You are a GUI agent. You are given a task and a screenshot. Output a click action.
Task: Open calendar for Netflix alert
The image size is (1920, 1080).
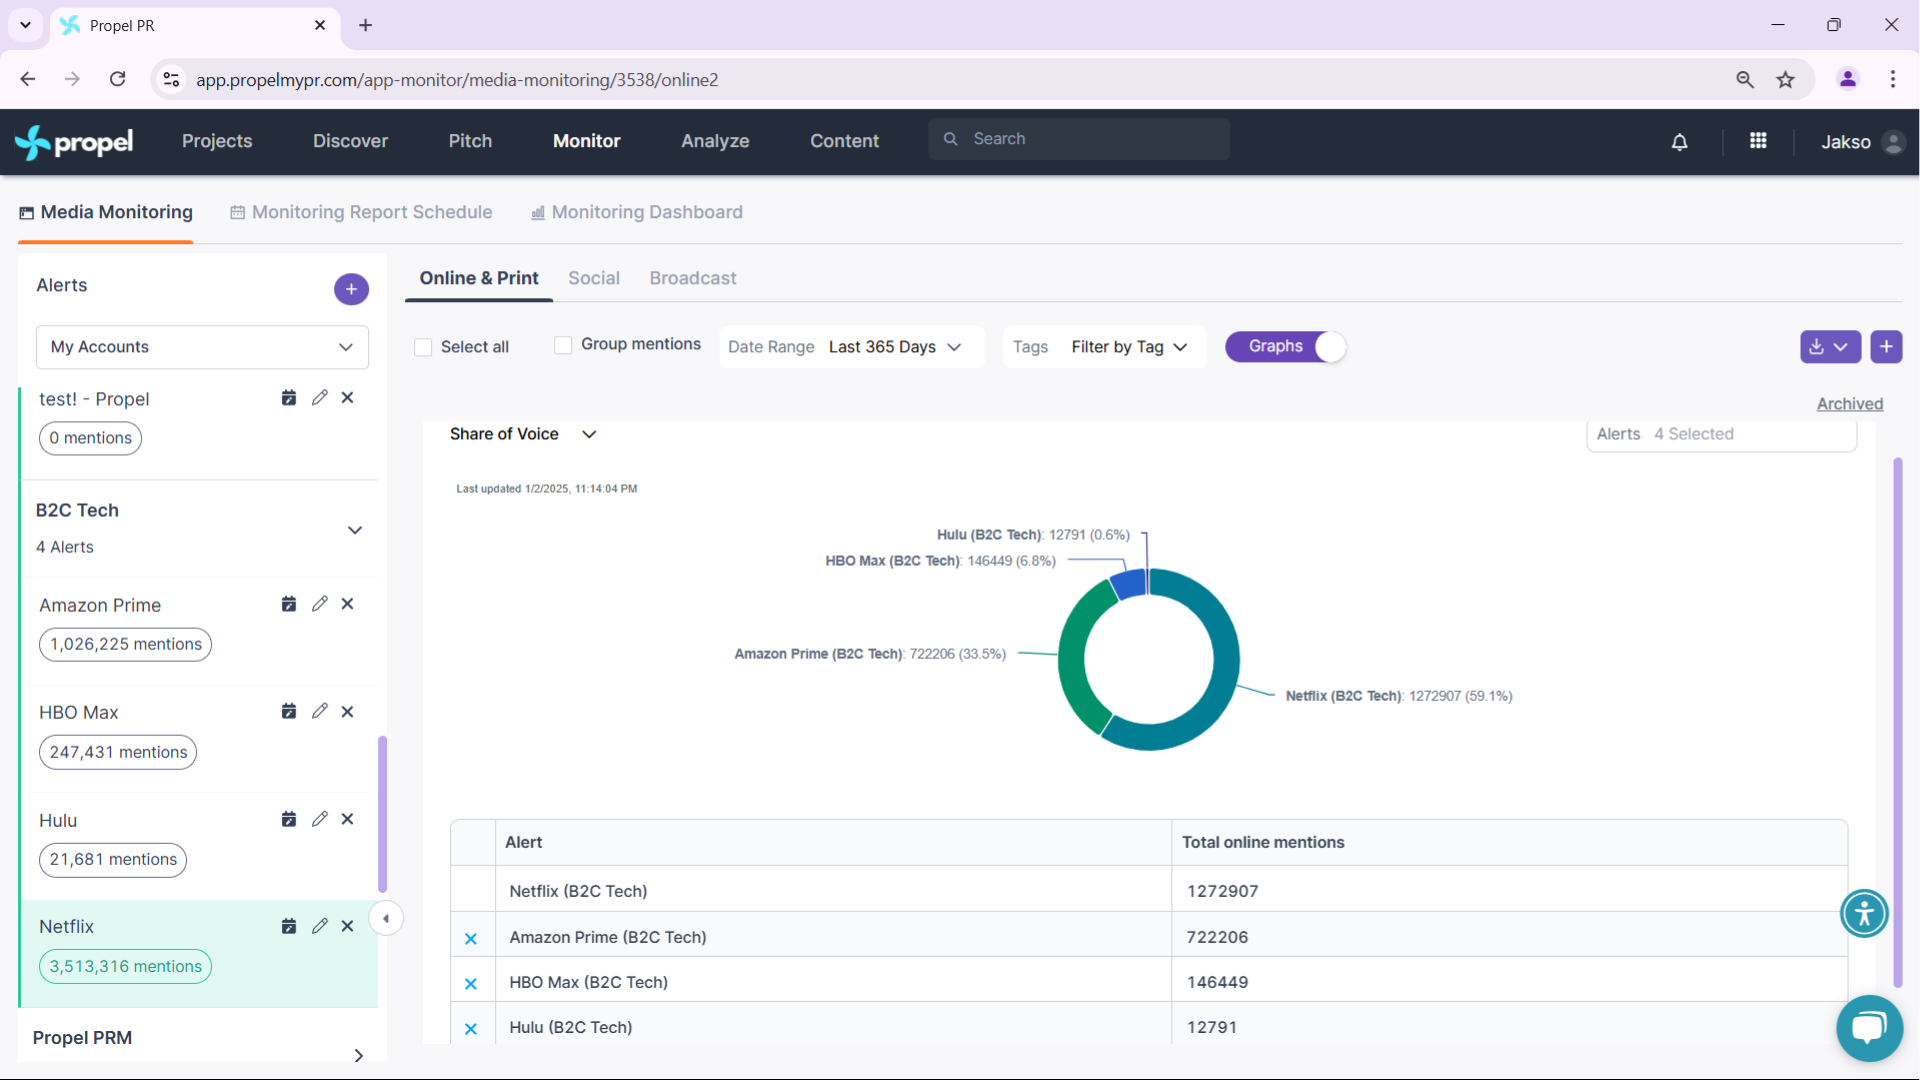(289, 926)
